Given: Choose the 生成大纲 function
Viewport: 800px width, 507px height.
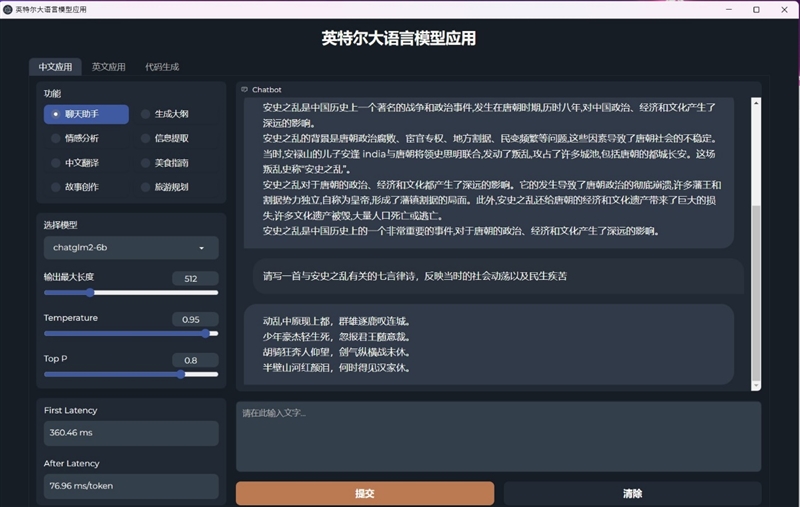Looking at the screenshot, I should (146, 114).
